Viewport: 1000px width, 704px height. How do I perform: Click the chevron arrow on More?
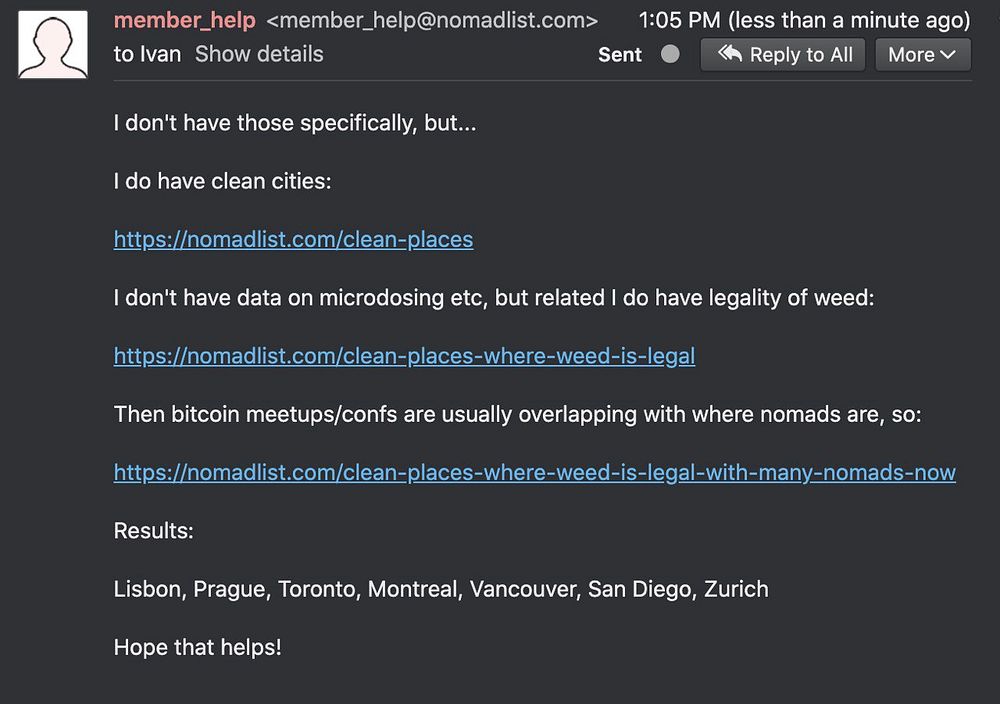click(x=948, y=55)
